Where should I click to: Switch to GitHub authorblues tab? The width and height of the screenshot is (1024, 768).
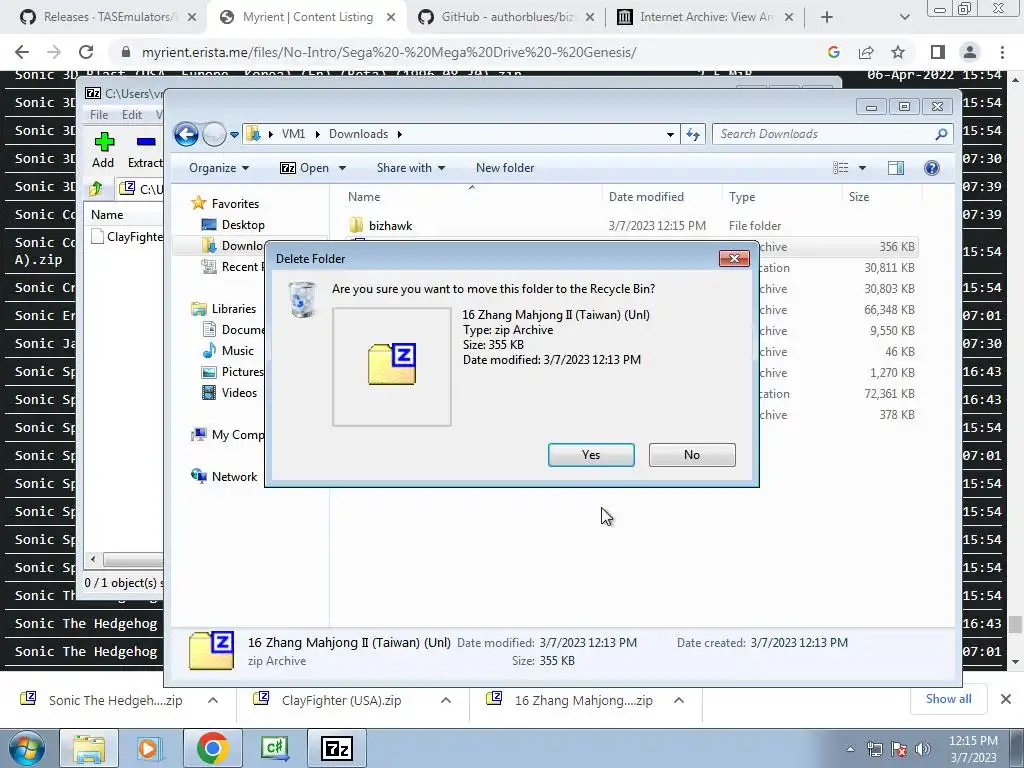507,17
